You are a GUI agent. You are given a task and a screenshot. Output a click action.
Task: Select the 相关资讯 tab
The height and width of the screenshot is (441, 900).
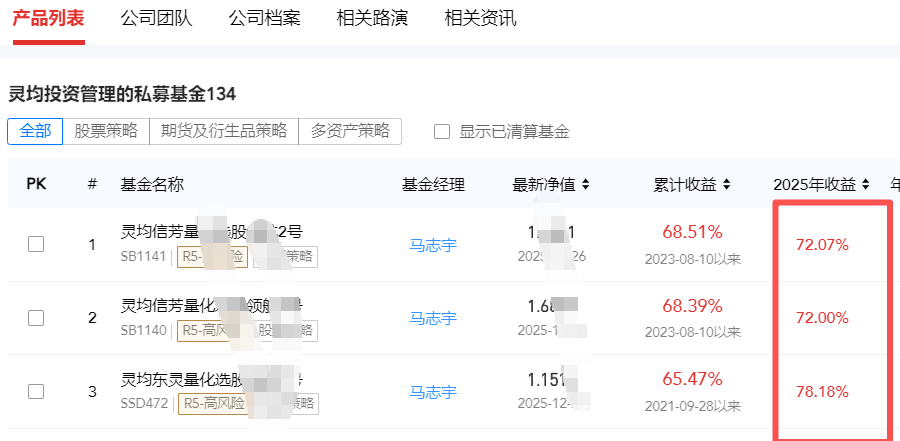coord(480,19)
